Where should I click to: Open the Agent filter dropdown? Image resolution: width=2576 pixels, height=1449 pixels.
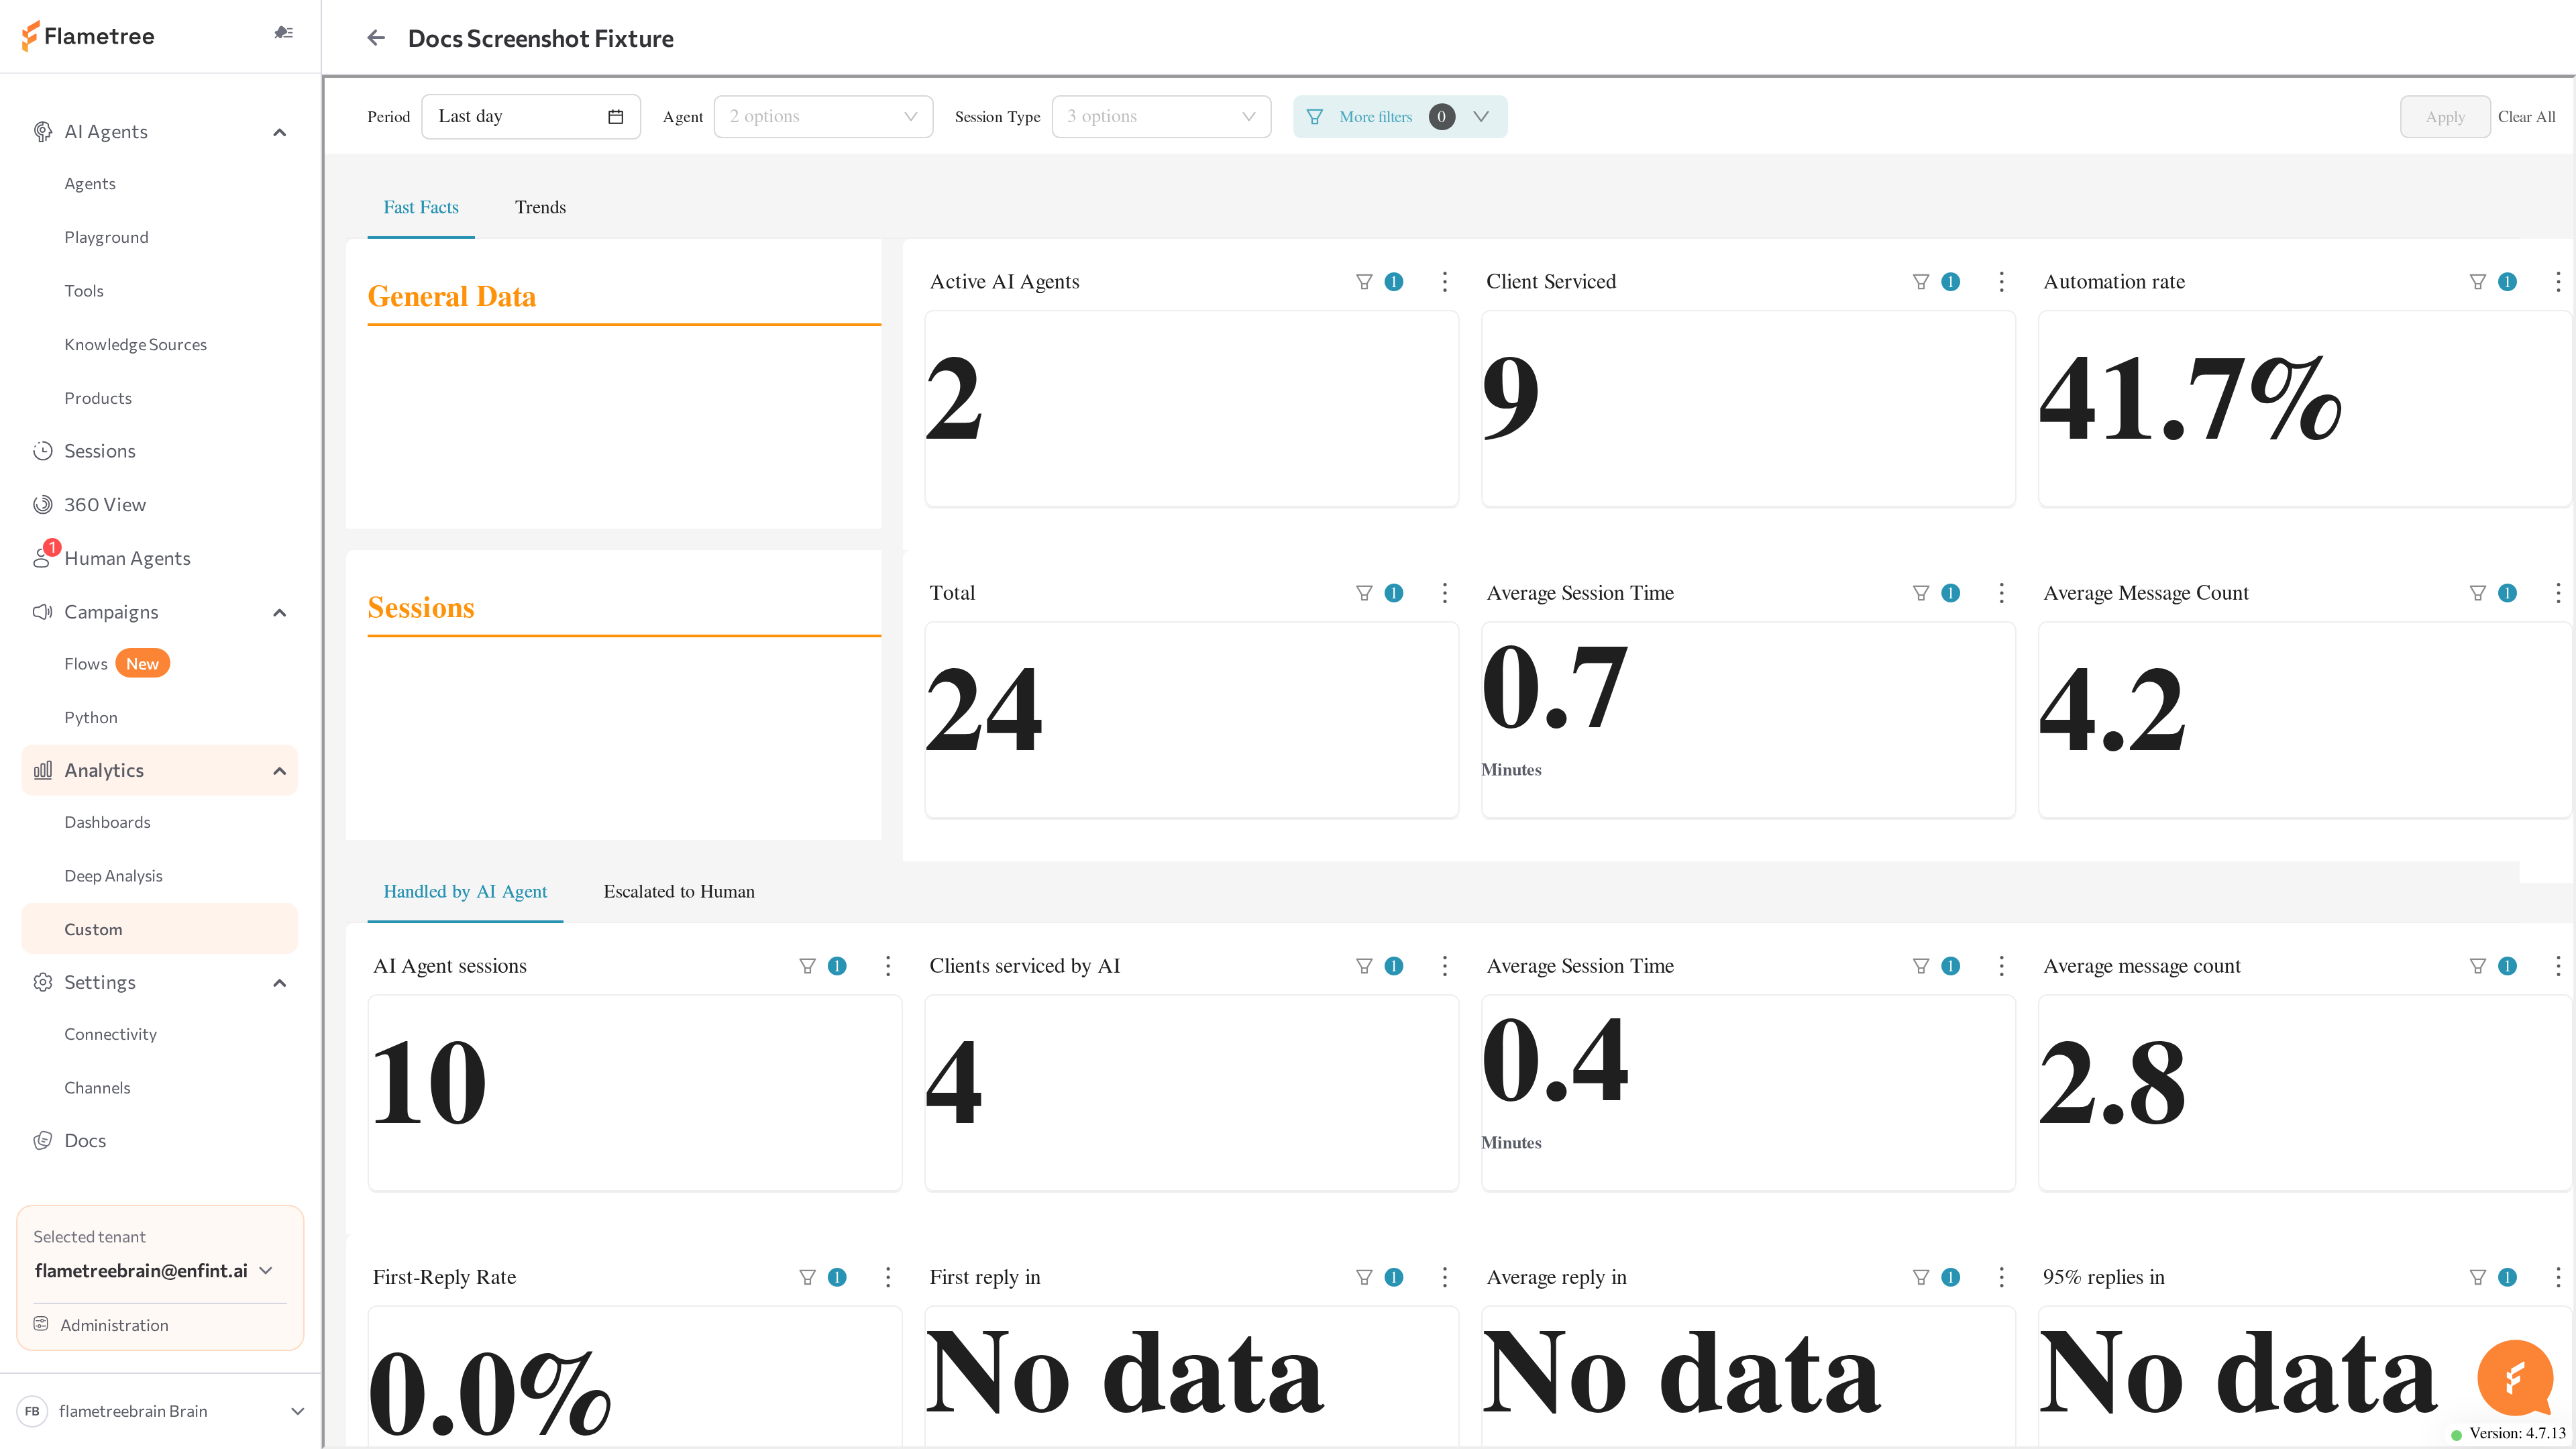click(x=823, y=117)
